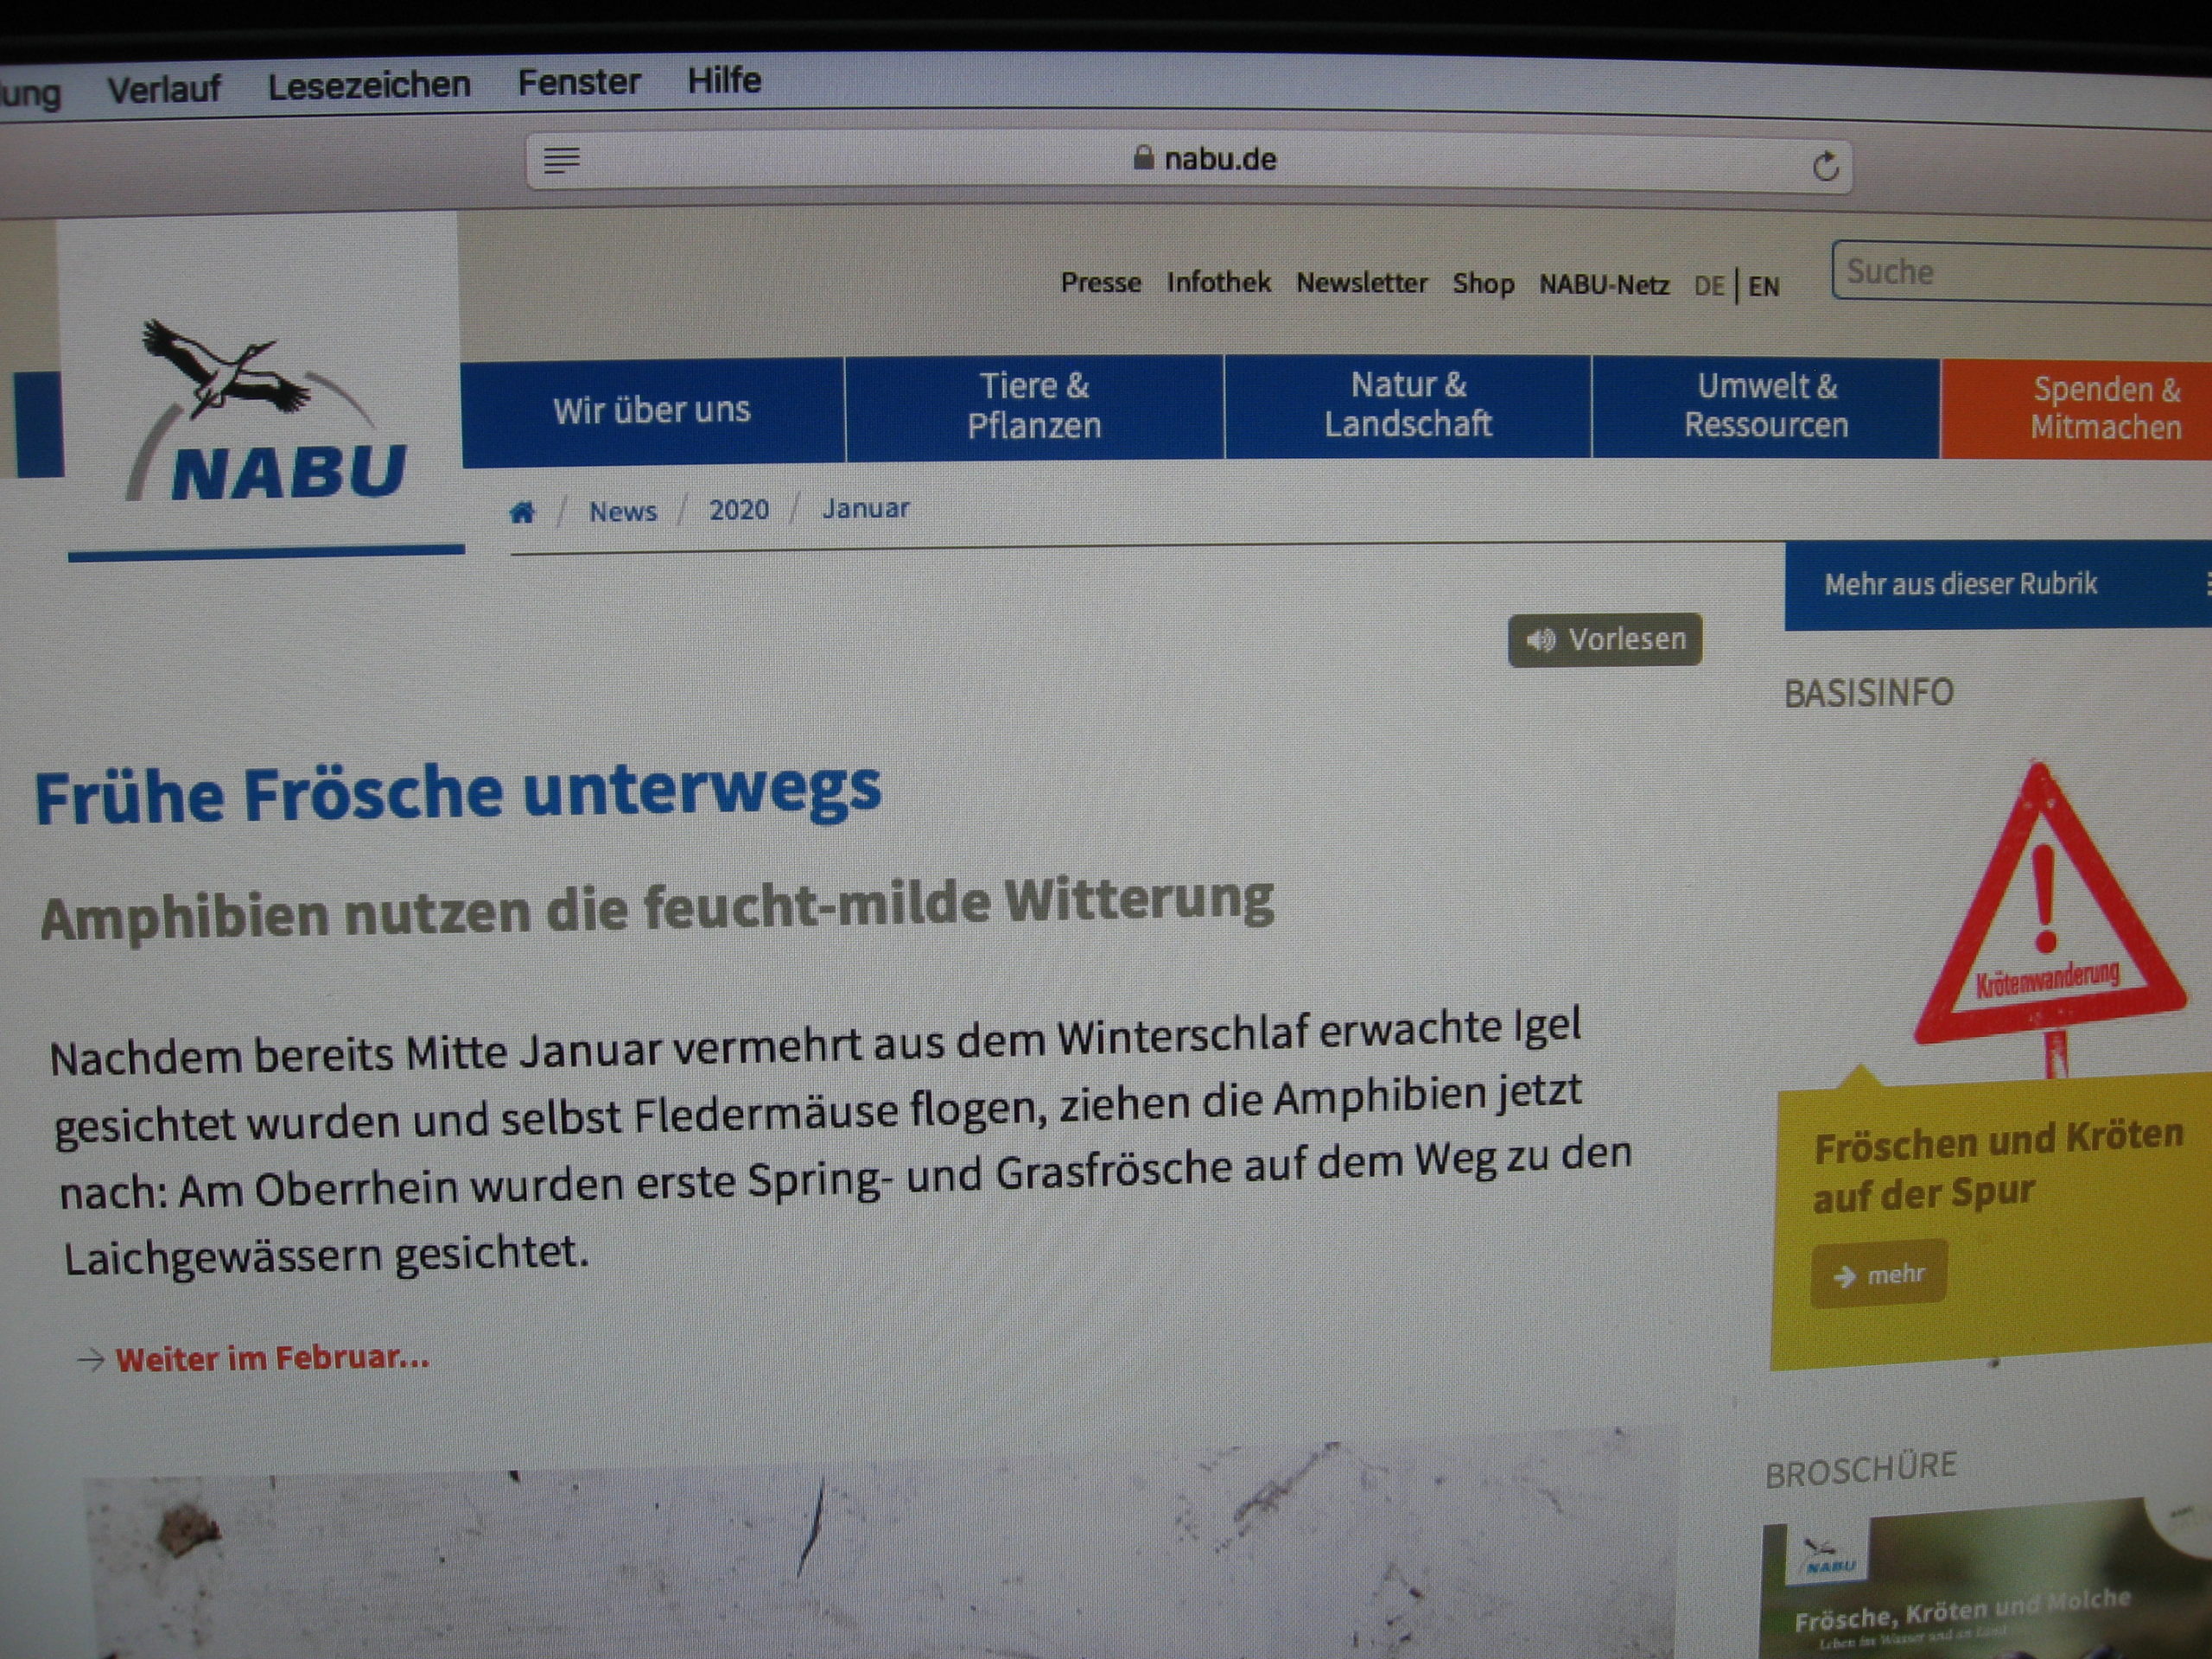The width and height of the screenshot is (2212, 1659).
Task: Open the Wir über uns navigation tab
Action: coord(653,412)
